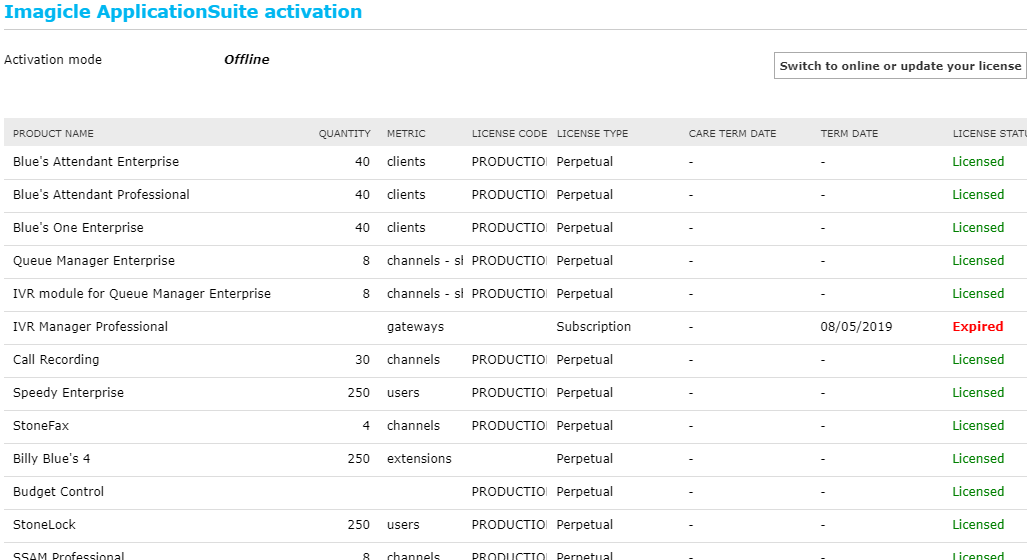Viewport: 1029px width, 560px height.
Task: Click Billy Blue's 4 product name
Action: [x=52, y=459]
